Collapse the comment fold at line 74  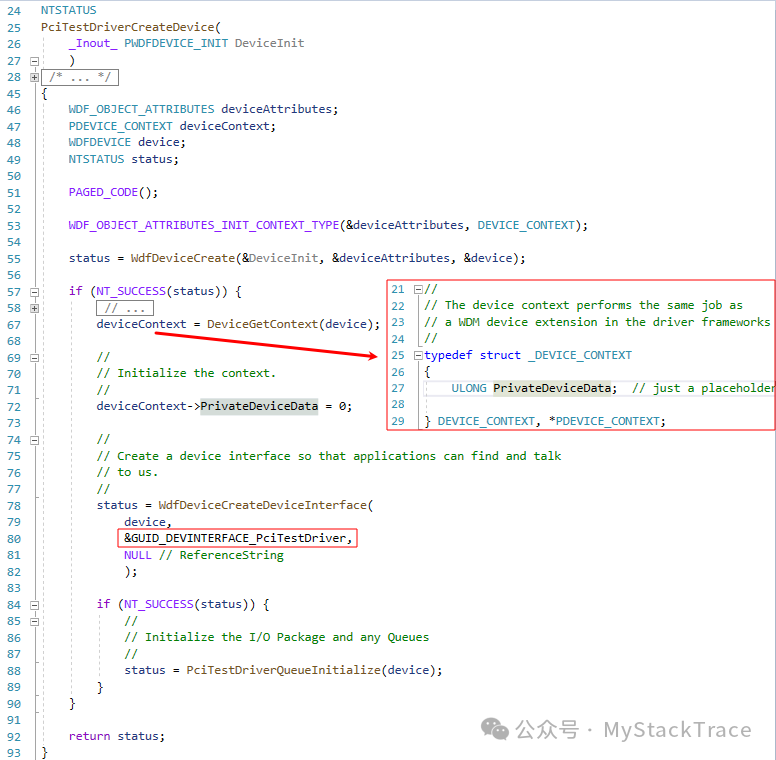coord(34,440)
